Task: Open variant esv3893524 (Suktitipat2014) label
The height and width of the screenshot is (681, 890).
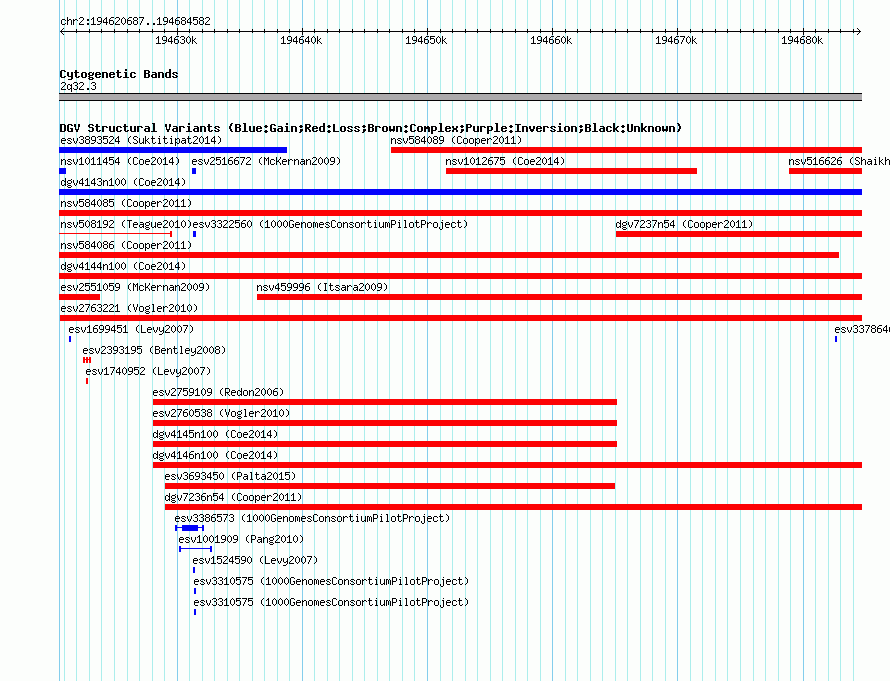Action: (x=141, y=140)
